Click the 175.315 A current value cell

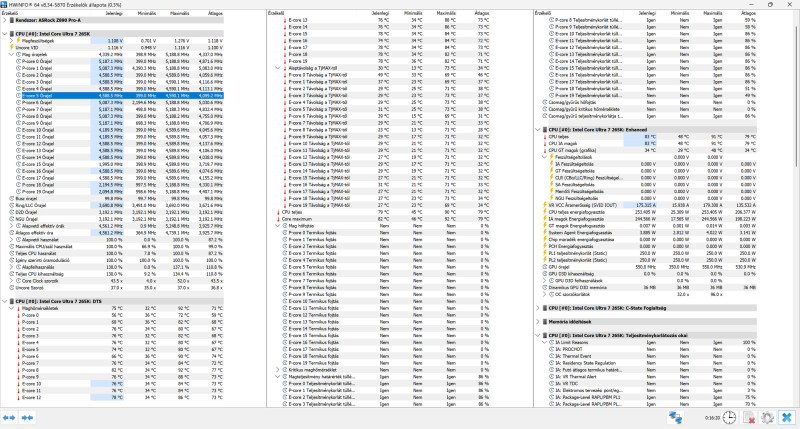[x=640, y=205]
